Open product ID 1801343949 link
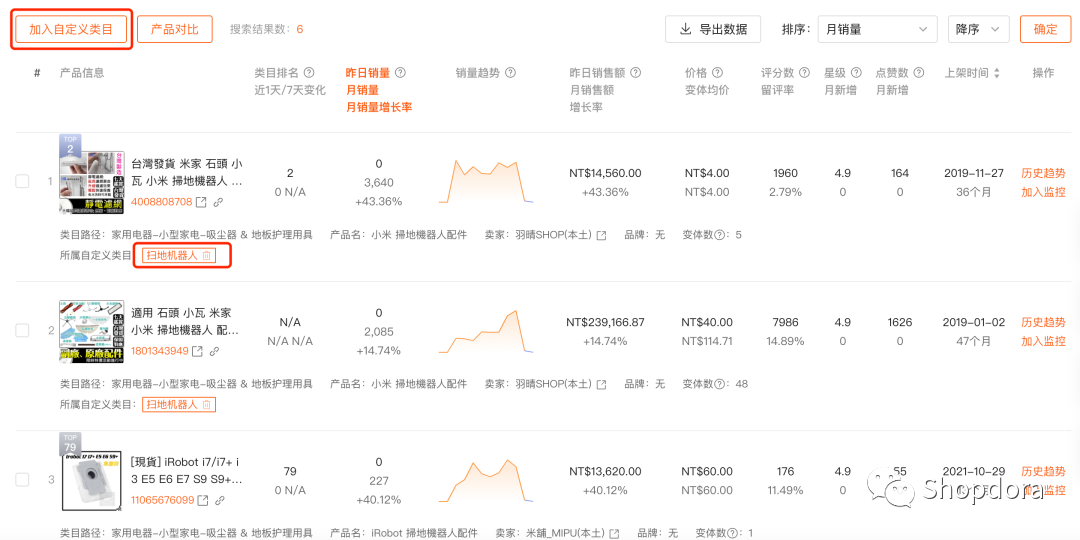Image resolution: width=1080 pixels, height=540 pixels. point(160,351)
